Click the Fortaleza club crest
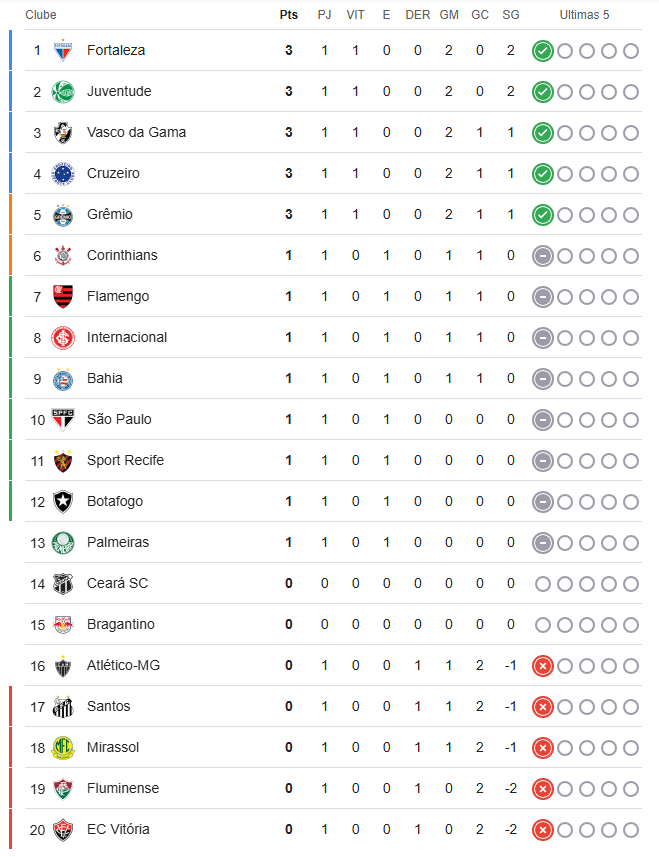 (63, 51)
